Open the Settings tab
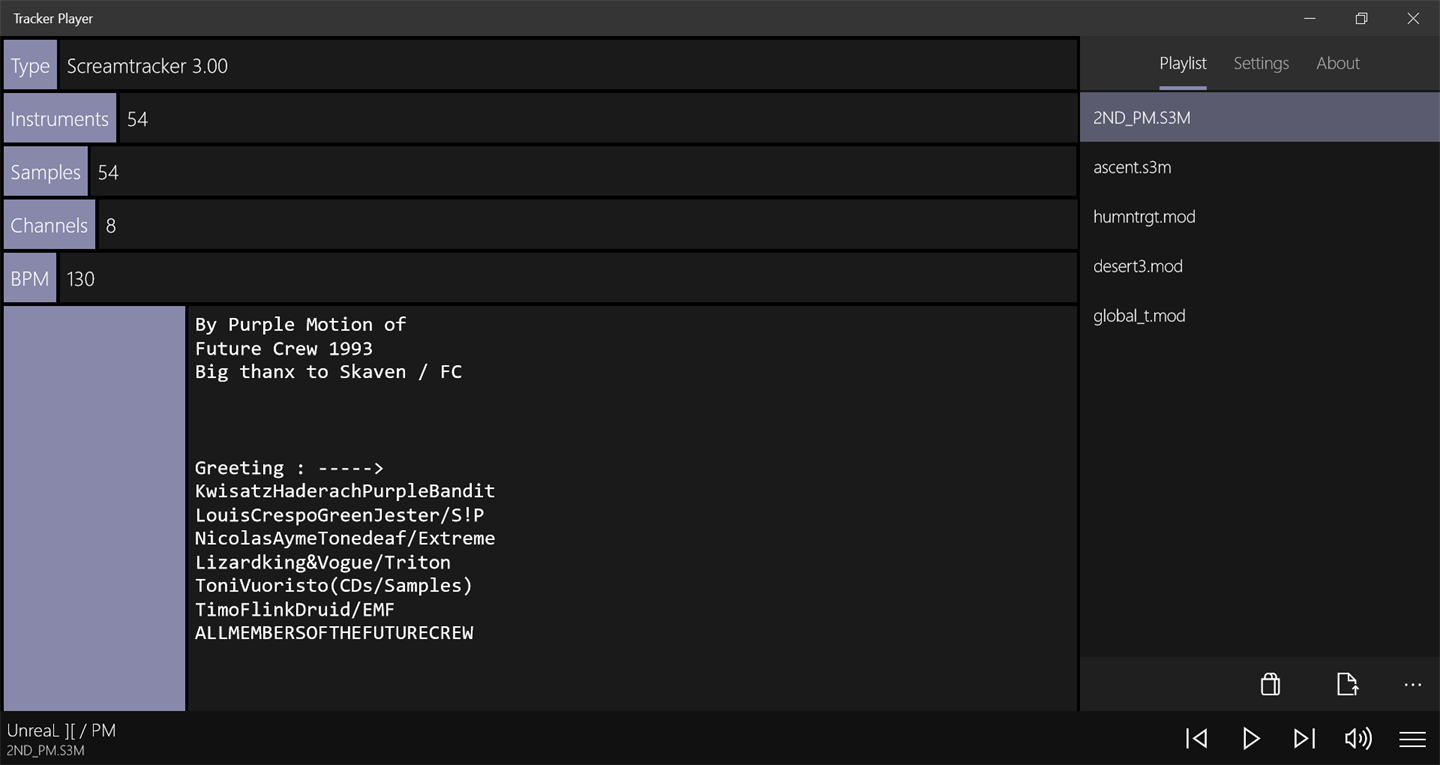The width and height of the screenshot is (1440, 765). (1261, 63)
